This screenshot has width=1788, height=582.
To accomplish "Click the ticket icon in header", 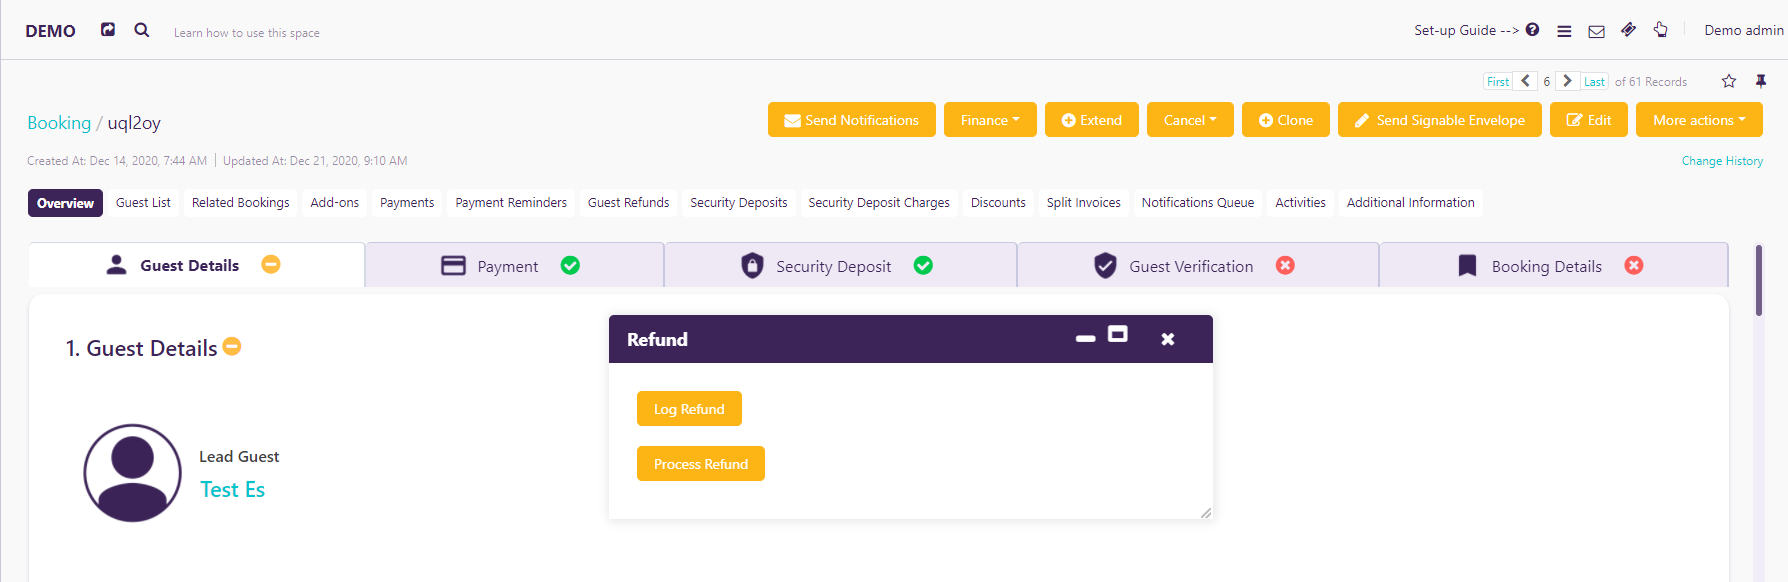I will pyautogui.click(x=1629, y=30).
